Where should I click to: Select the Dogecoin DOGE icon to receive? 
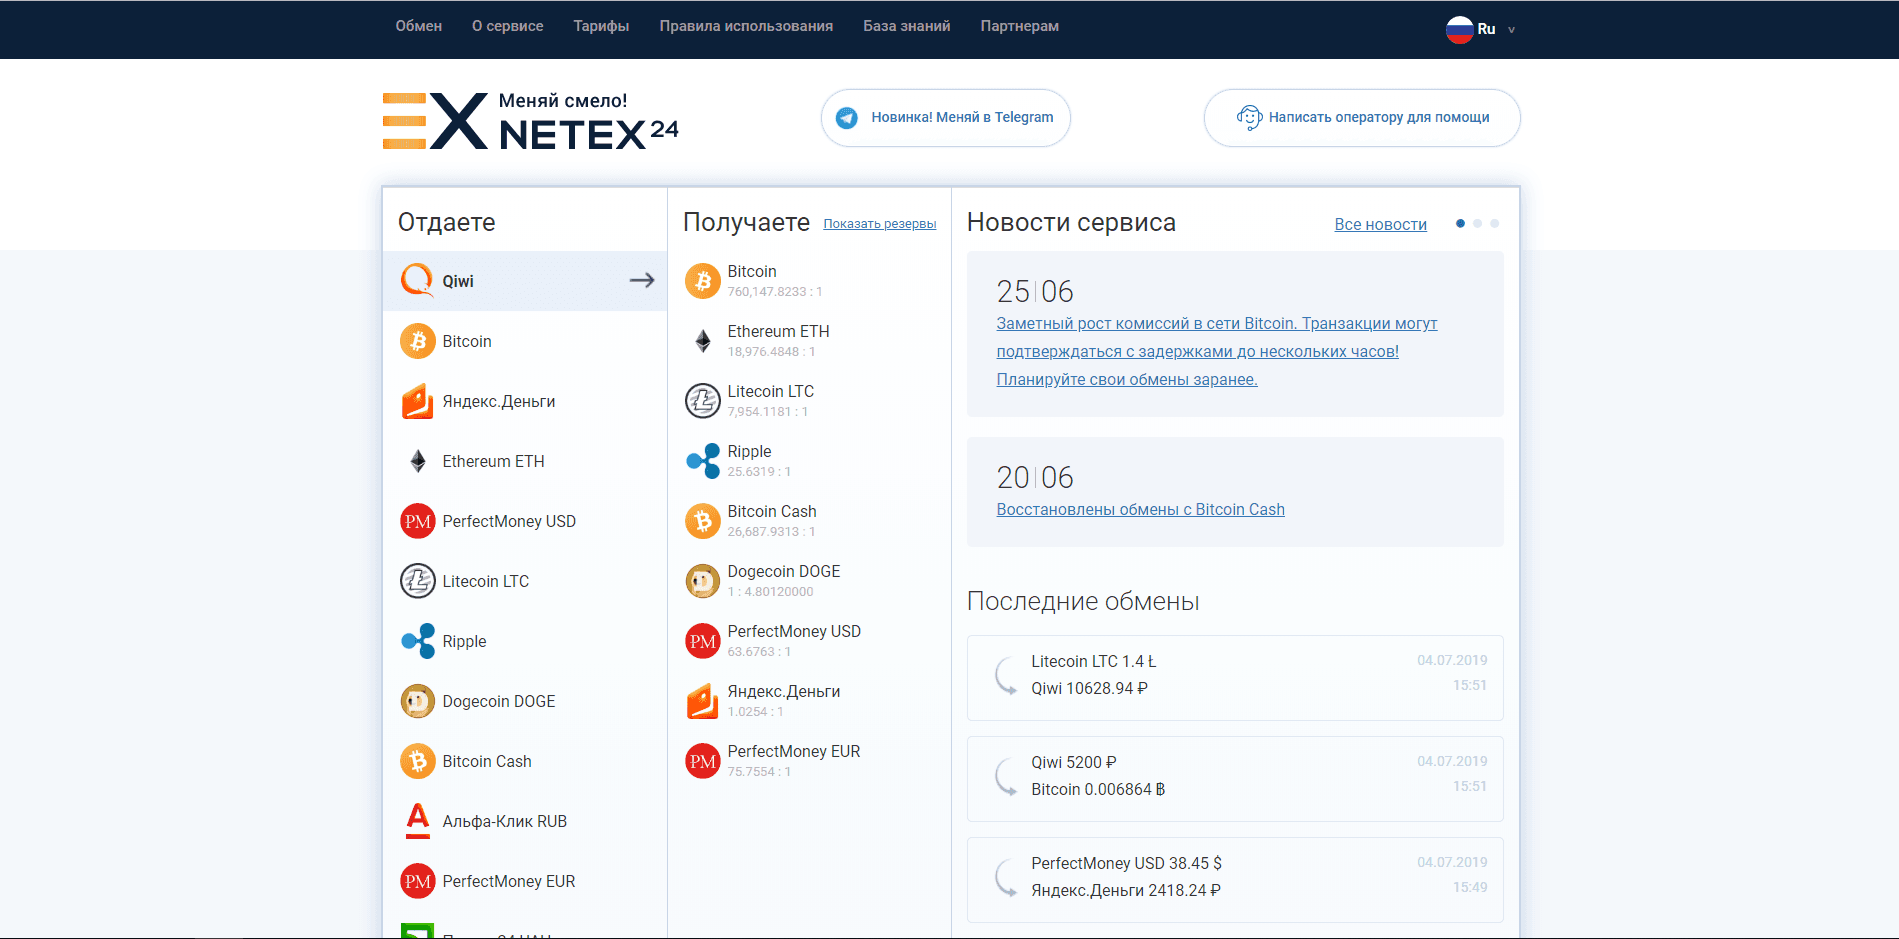click(x=702, y=580)
